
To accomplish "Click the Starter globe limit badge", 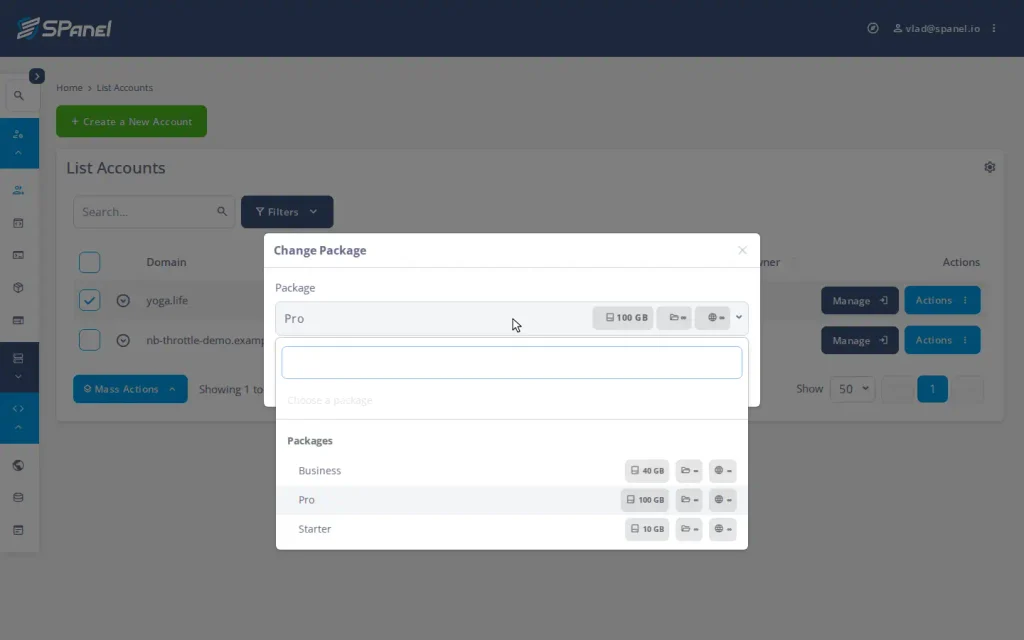I will 722,529.
